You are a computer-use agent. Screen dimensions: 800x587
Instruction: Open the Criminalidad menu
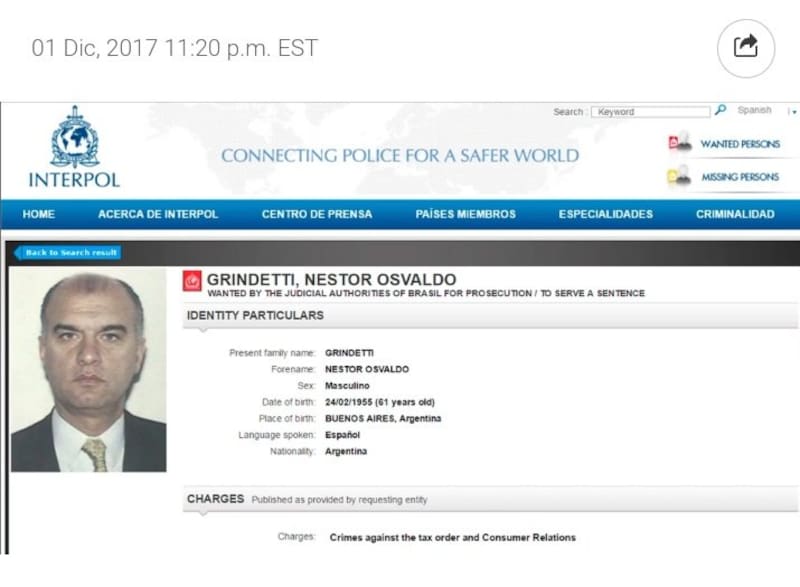click(x=735, y=214)
